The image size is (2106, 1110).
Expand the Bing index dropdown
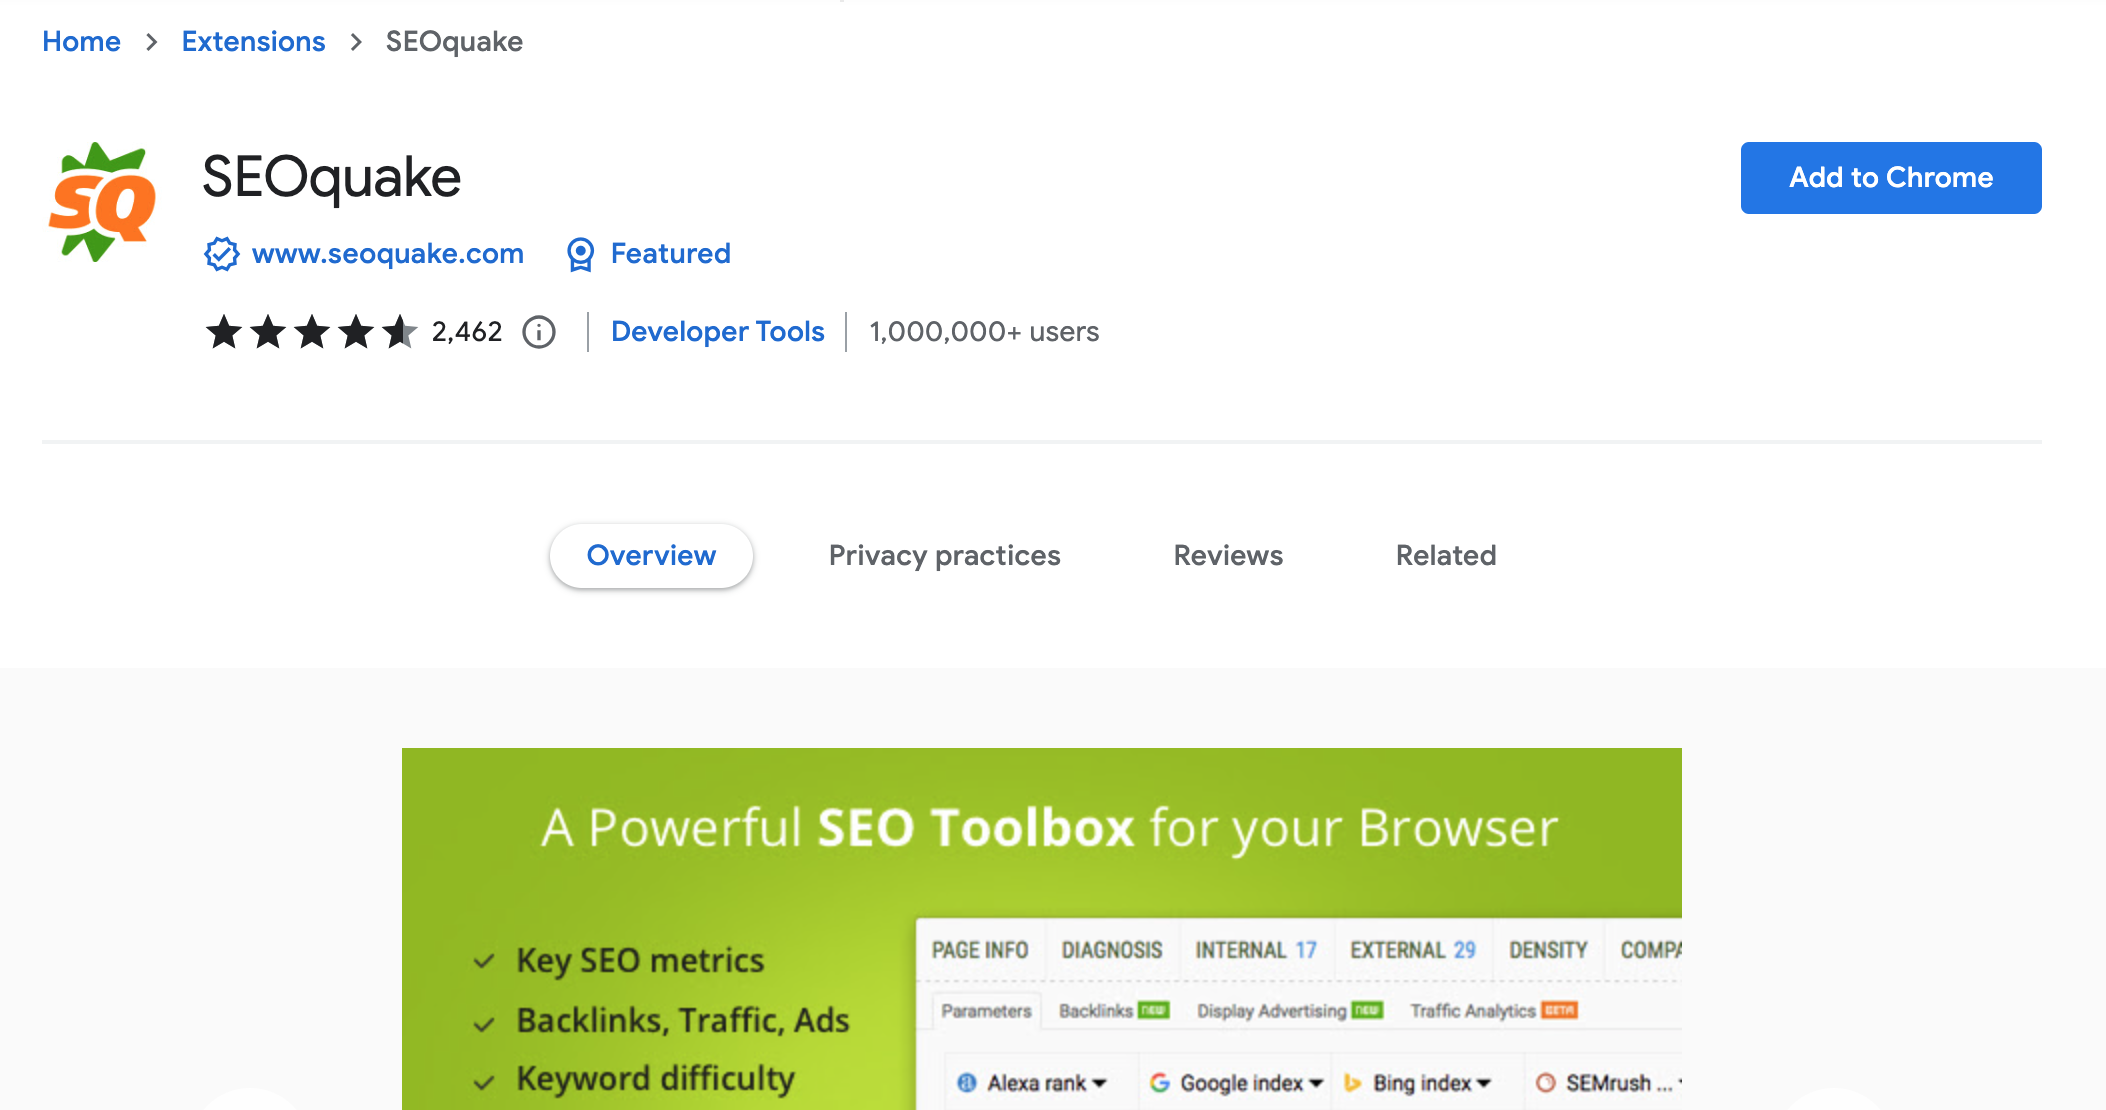tap(1485, 1082)
